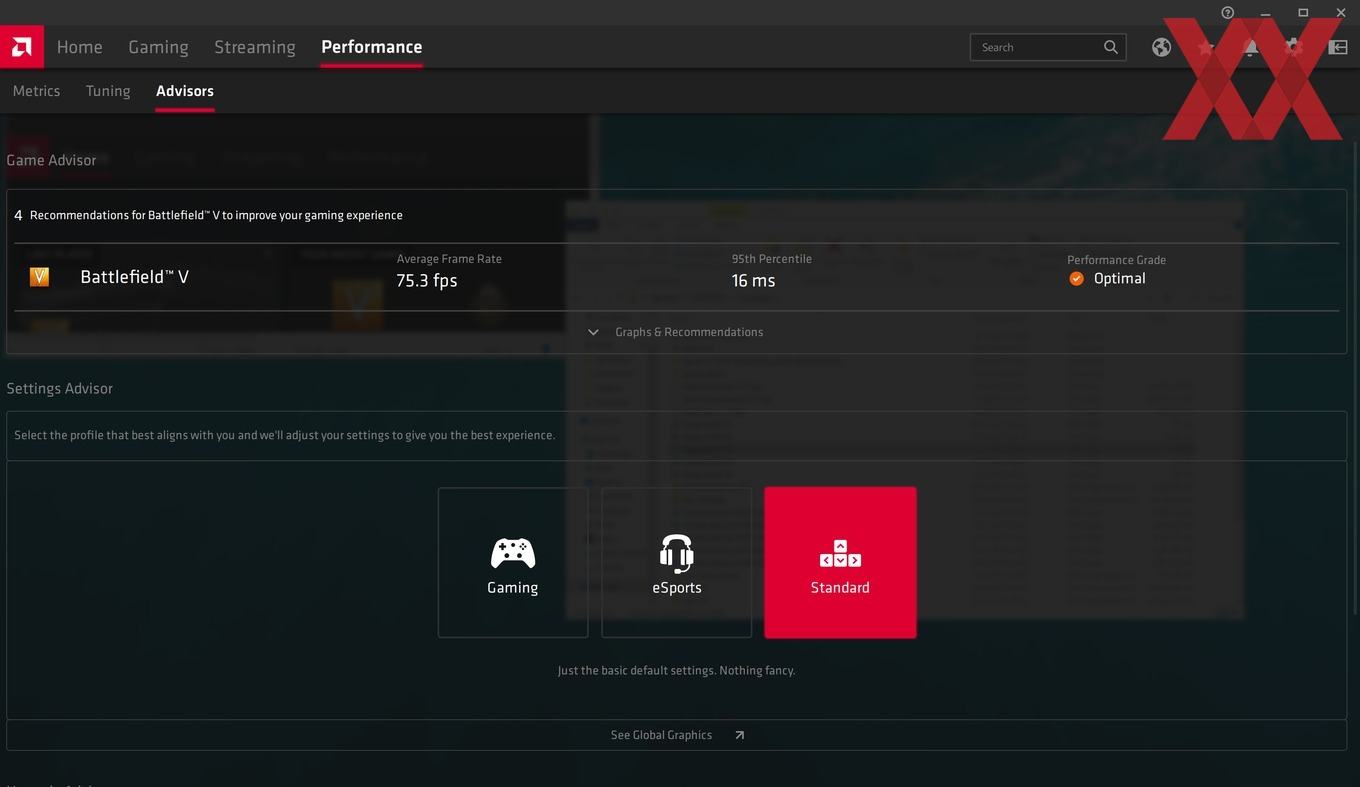1360x787 pixels.
Task: Open the help question mark icon
Action: click(1228, 13)
